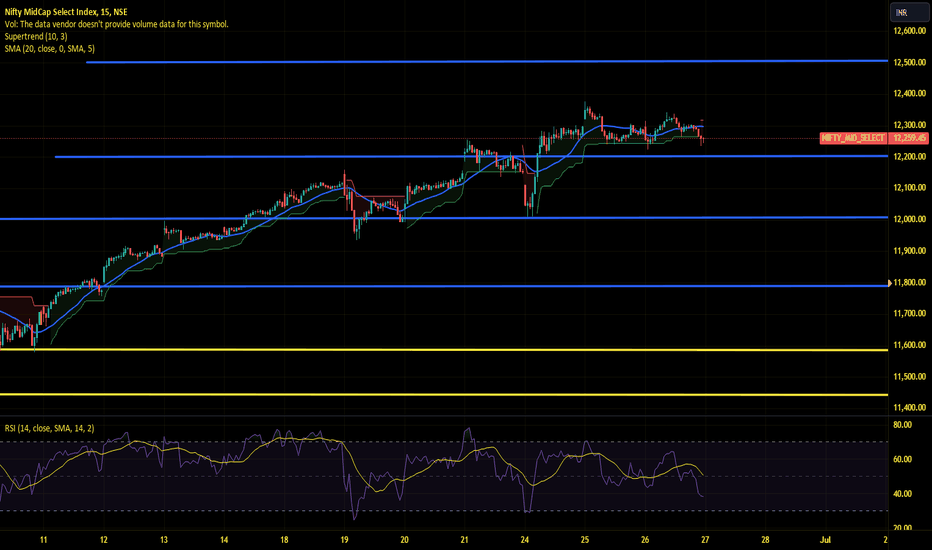Click the 11,600.00 price axis label
Screen dimensions: 932x550
[909, 345]
